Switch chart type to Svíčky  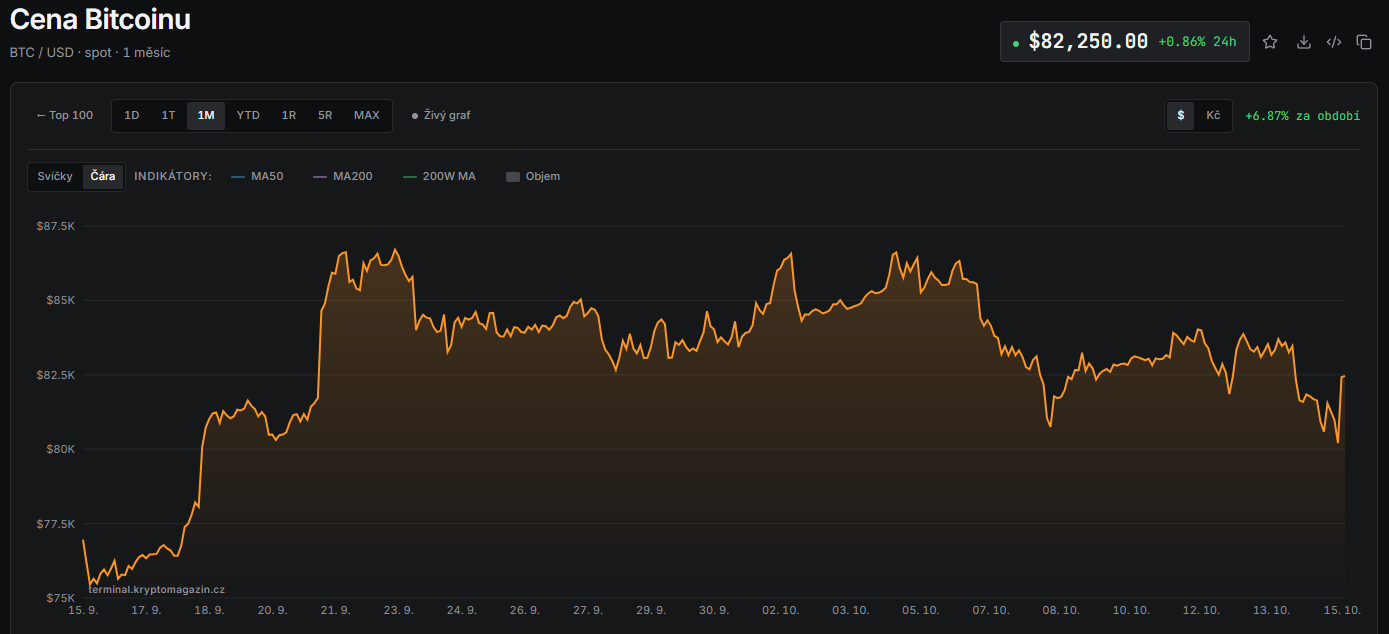55,176
